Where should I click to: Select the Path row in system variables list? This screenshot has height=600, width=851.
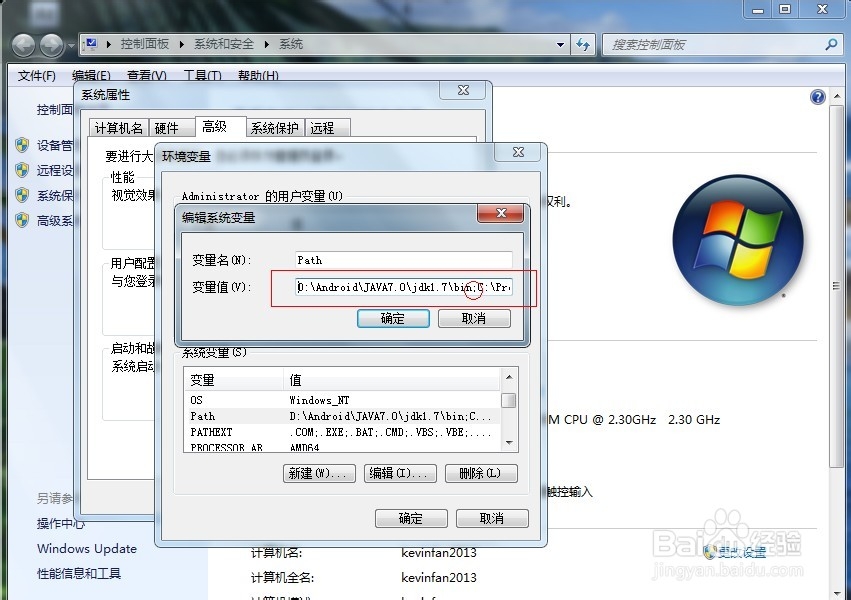pos(342,416)
